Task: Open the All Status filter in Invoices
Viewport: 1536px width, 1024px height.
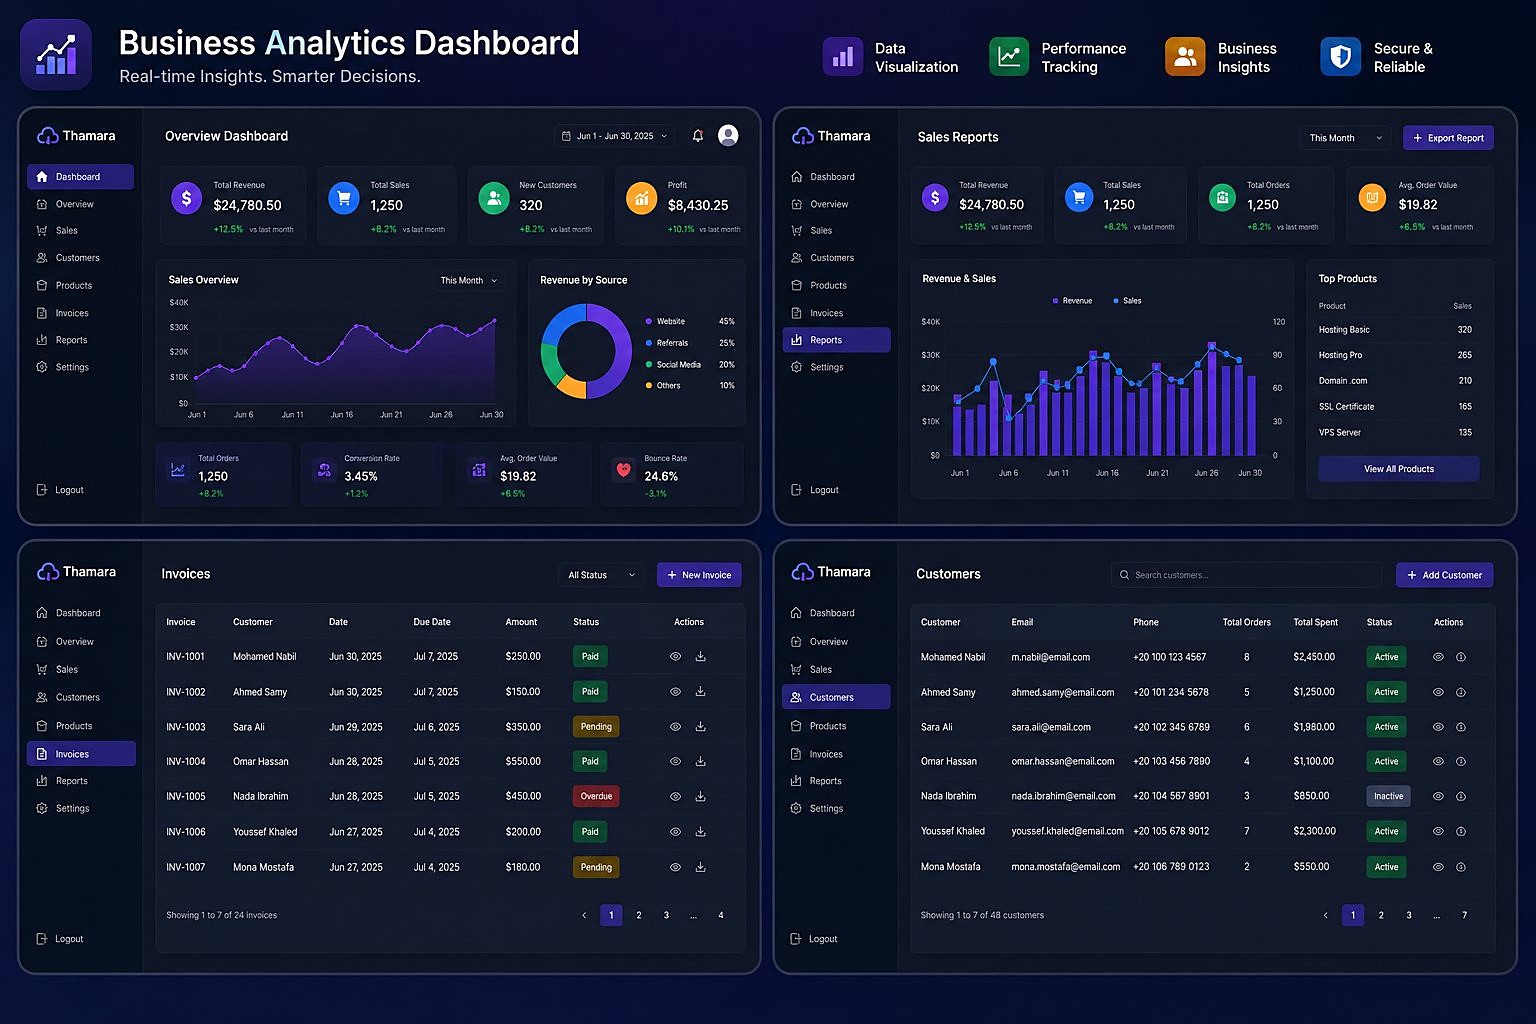Action: 601,575
